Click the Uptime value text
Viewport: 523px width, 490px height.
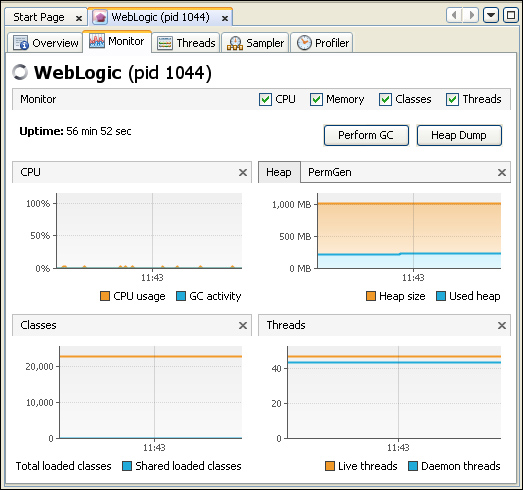tap(99, 131)
